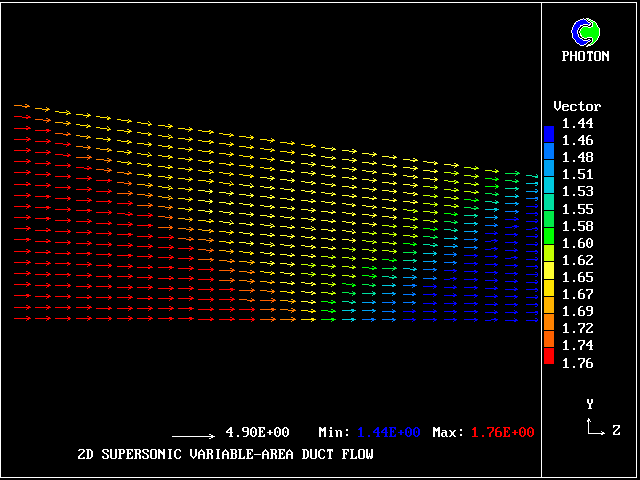The image size is (640, 480).
Task: Click the 1.76 legend value
Action: [577, 363]
